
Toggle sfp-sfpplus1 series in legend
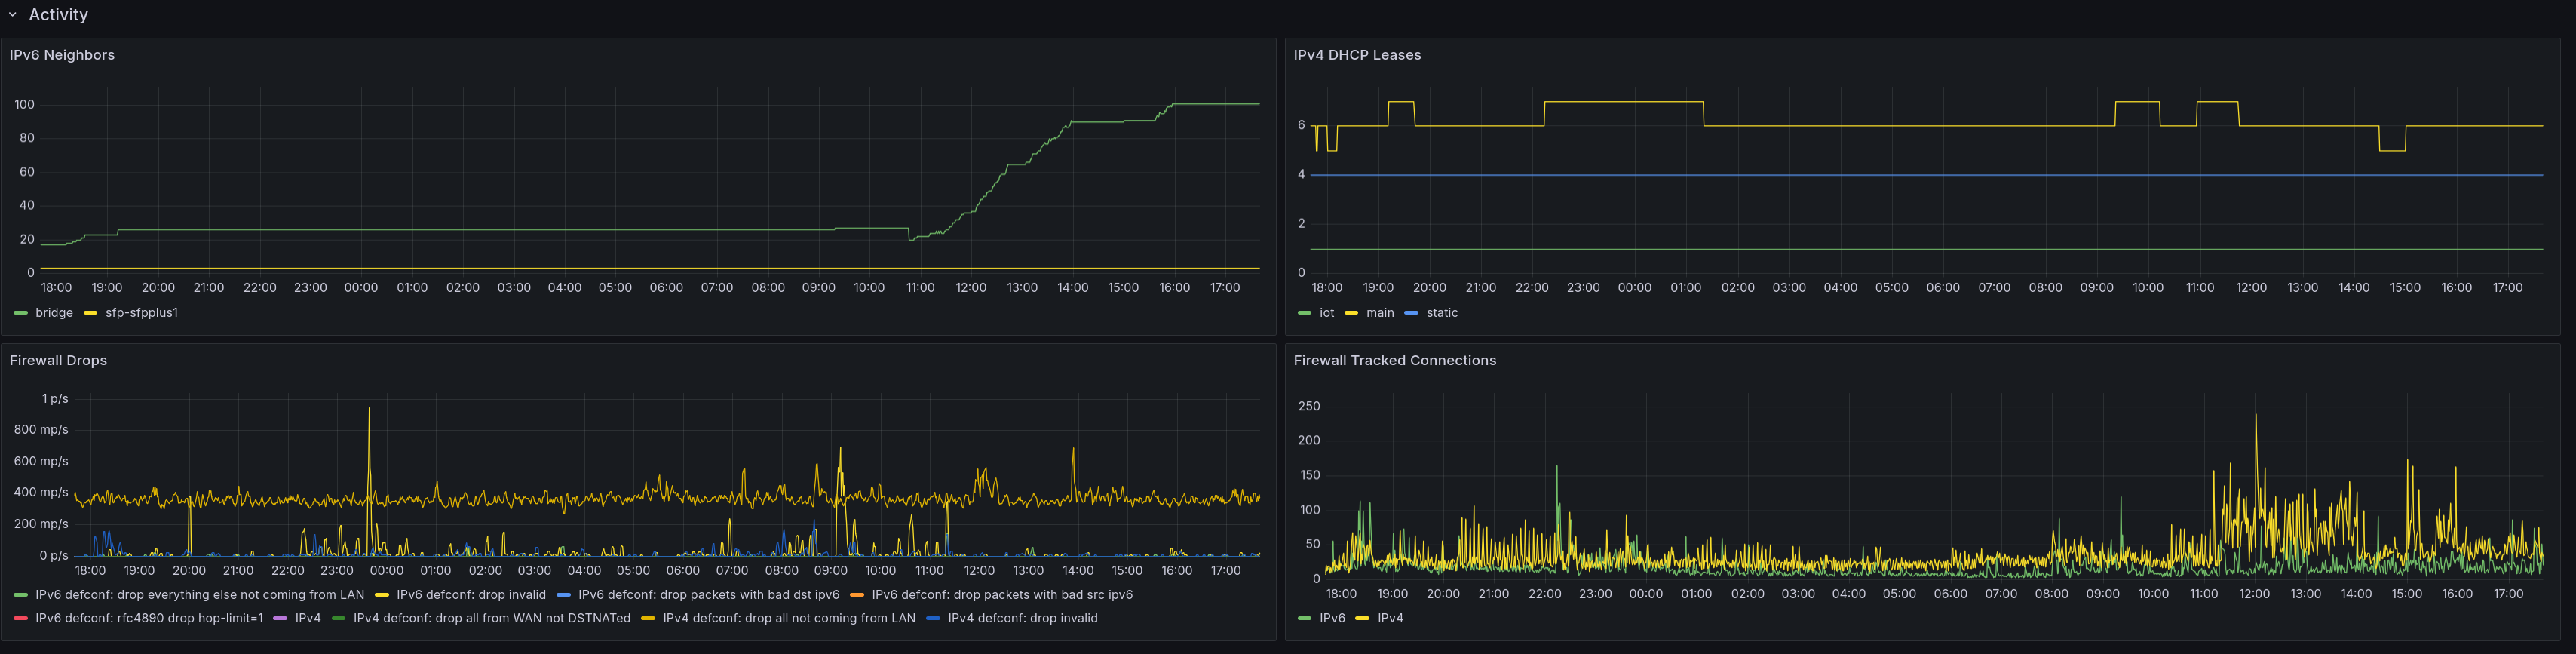[x=142, y=313]
